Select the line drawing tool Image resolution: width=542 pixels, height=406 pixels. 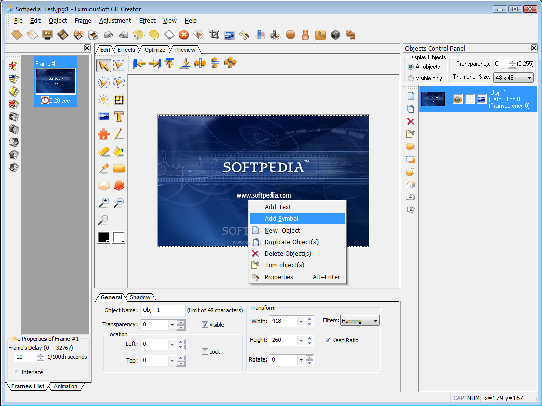(119, 134)
